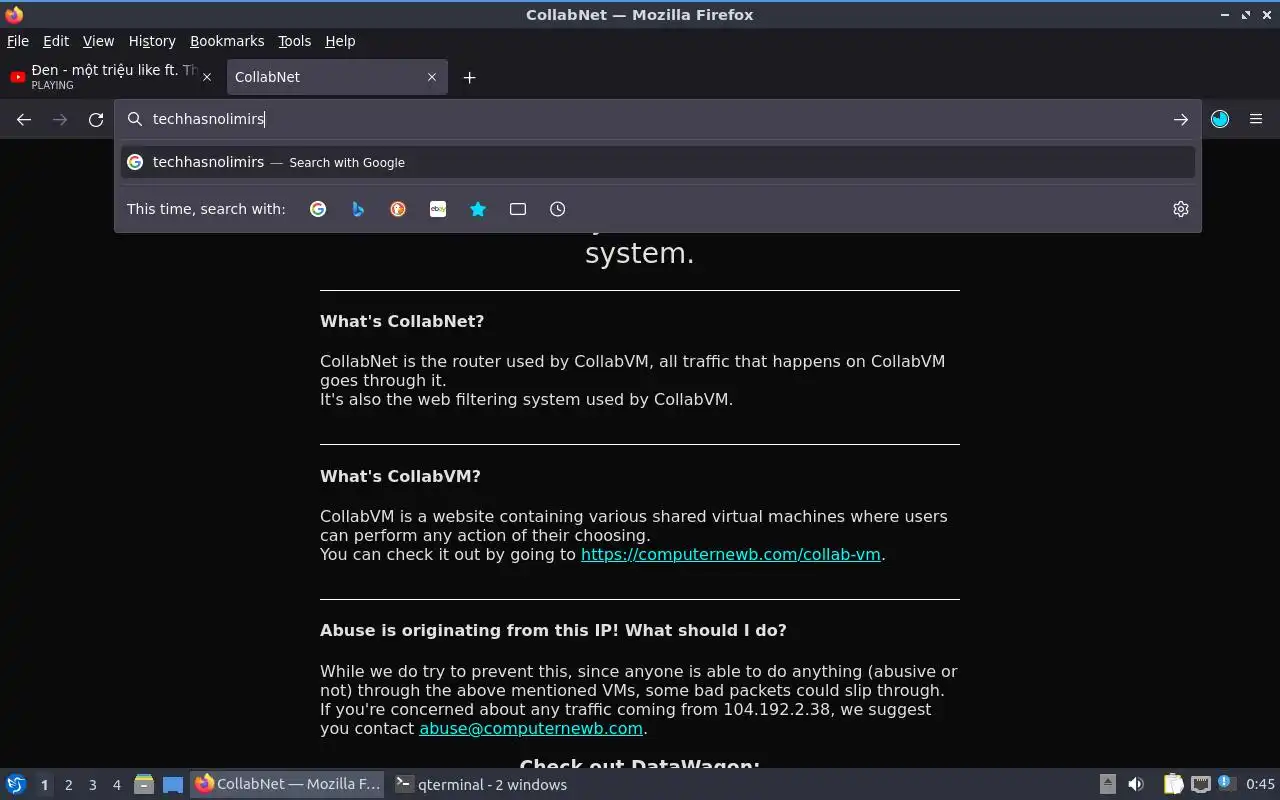Open the Lubuntu start menu icon
This screenshot has width=1280, height=800.
pyautogui.click(x=16, y=784)
